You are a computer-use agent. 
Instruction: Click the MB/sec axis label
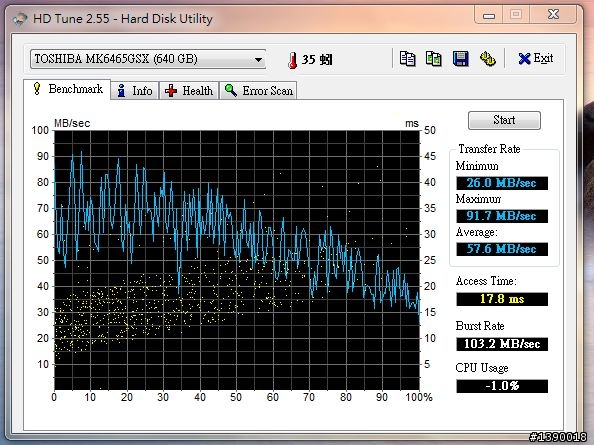point(72,123)
